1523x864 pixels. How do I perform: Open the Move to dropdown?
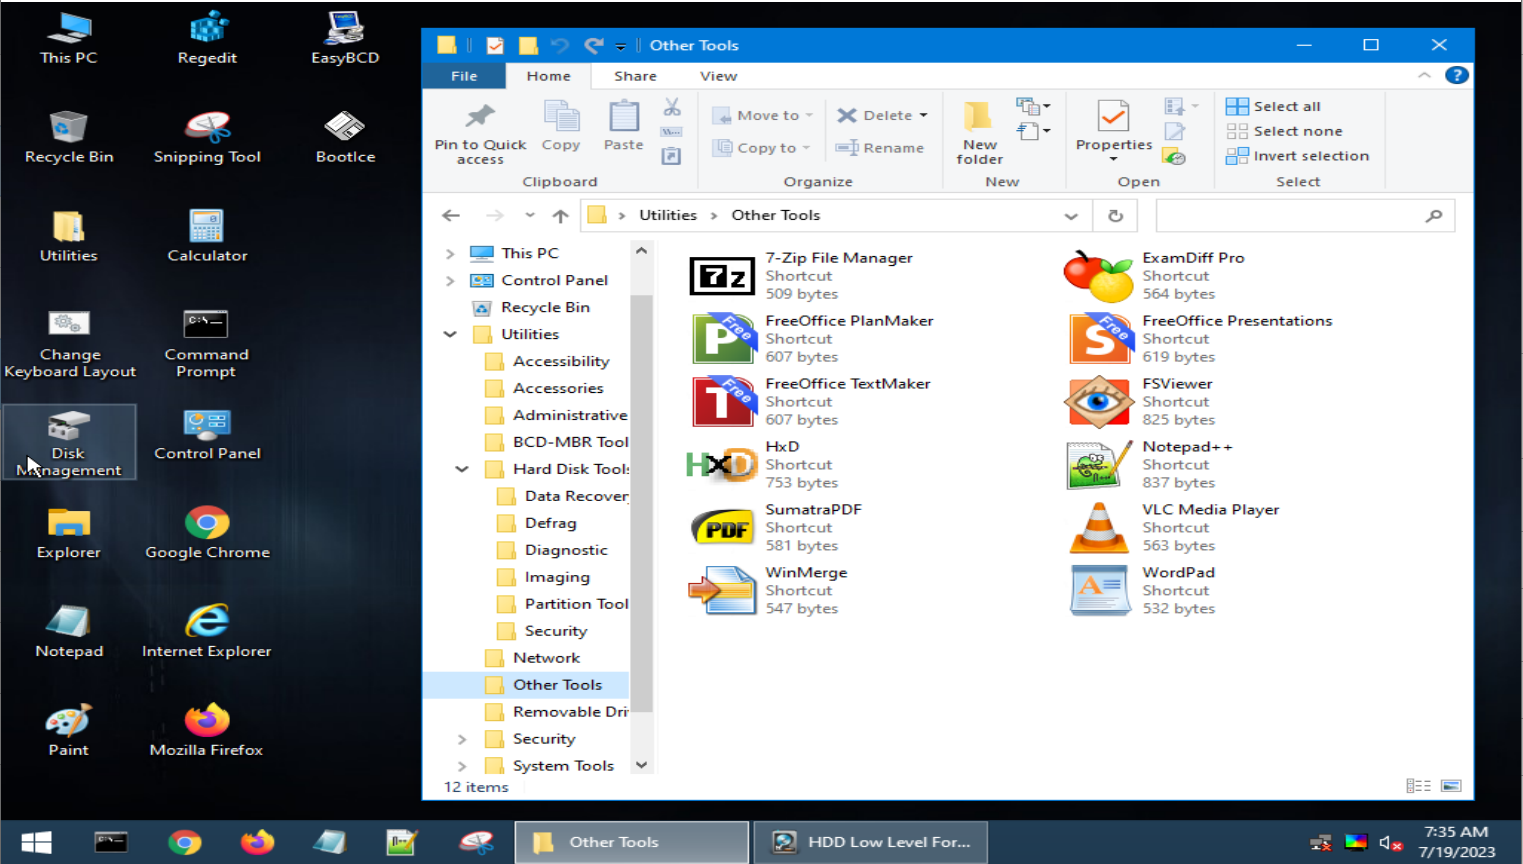tap(762, 115)
